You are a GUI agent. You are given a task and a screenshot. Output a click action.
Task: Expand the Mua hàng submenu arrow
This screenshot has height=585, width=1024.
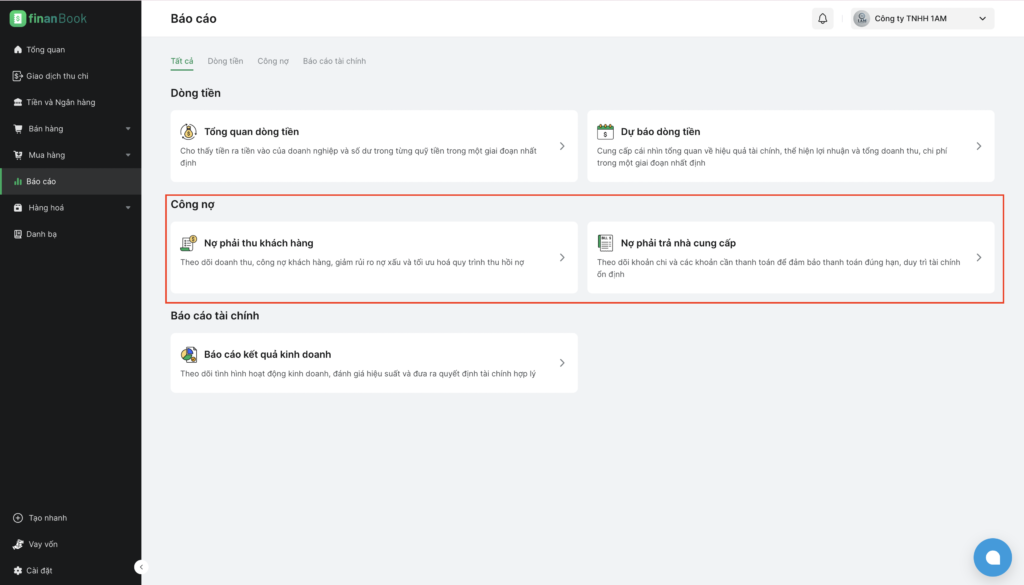[x=128, y=155]
